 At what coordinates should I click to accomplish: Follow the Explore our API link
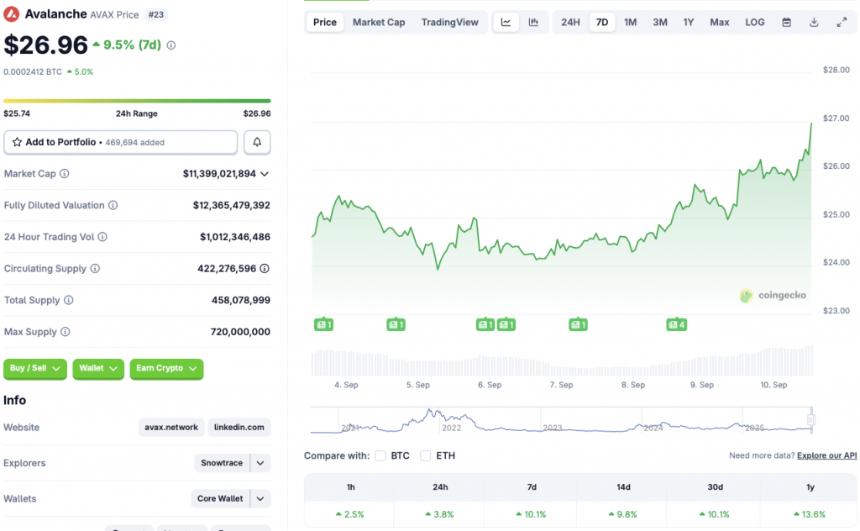tap(827, 456)
